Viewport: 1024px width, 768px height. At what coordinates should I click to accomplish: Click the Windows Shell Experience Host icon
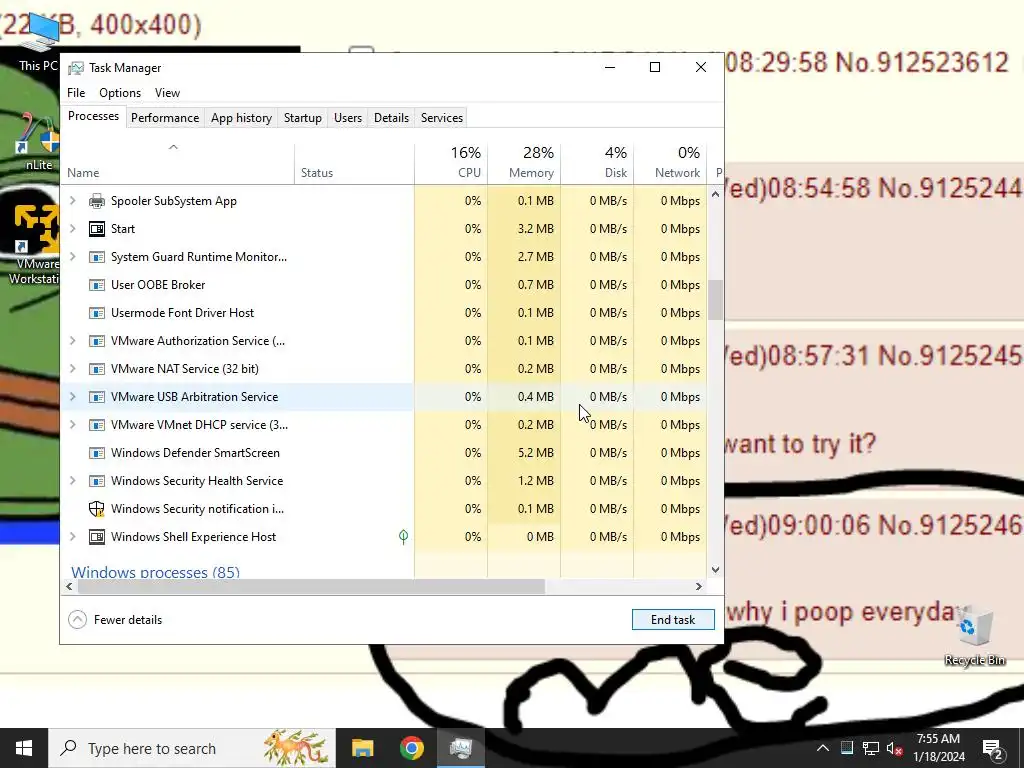tap(97, 537)
